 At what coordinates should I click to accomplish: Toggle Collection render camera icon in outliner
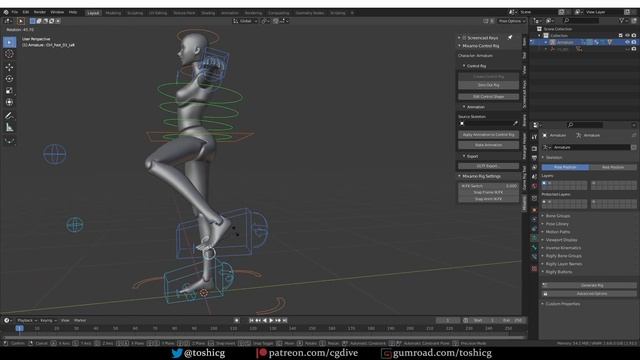pos(634,36)
